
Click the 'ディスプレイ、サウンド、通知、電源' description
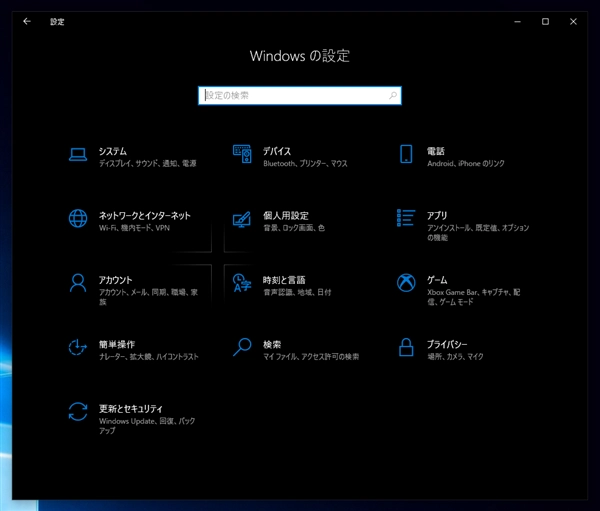tap(148, 163)
